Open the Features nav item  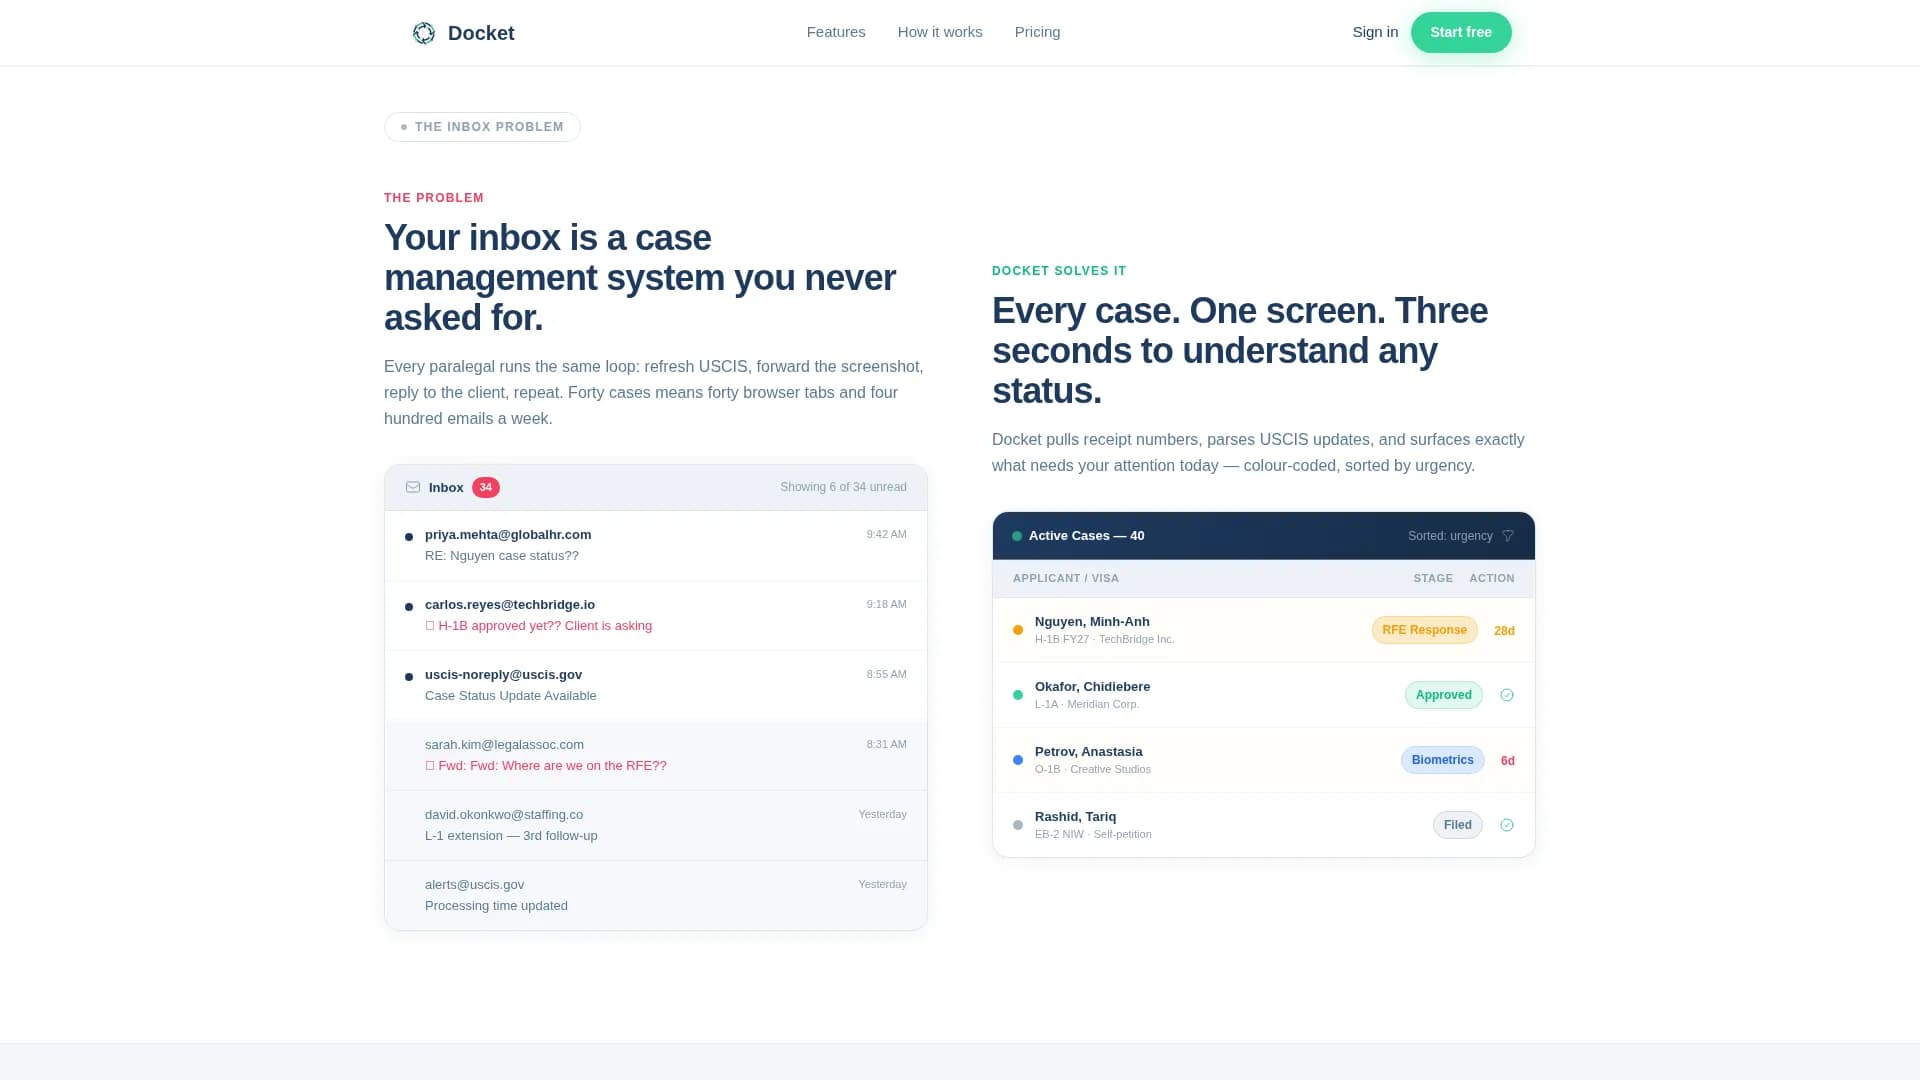click(836, 32)
